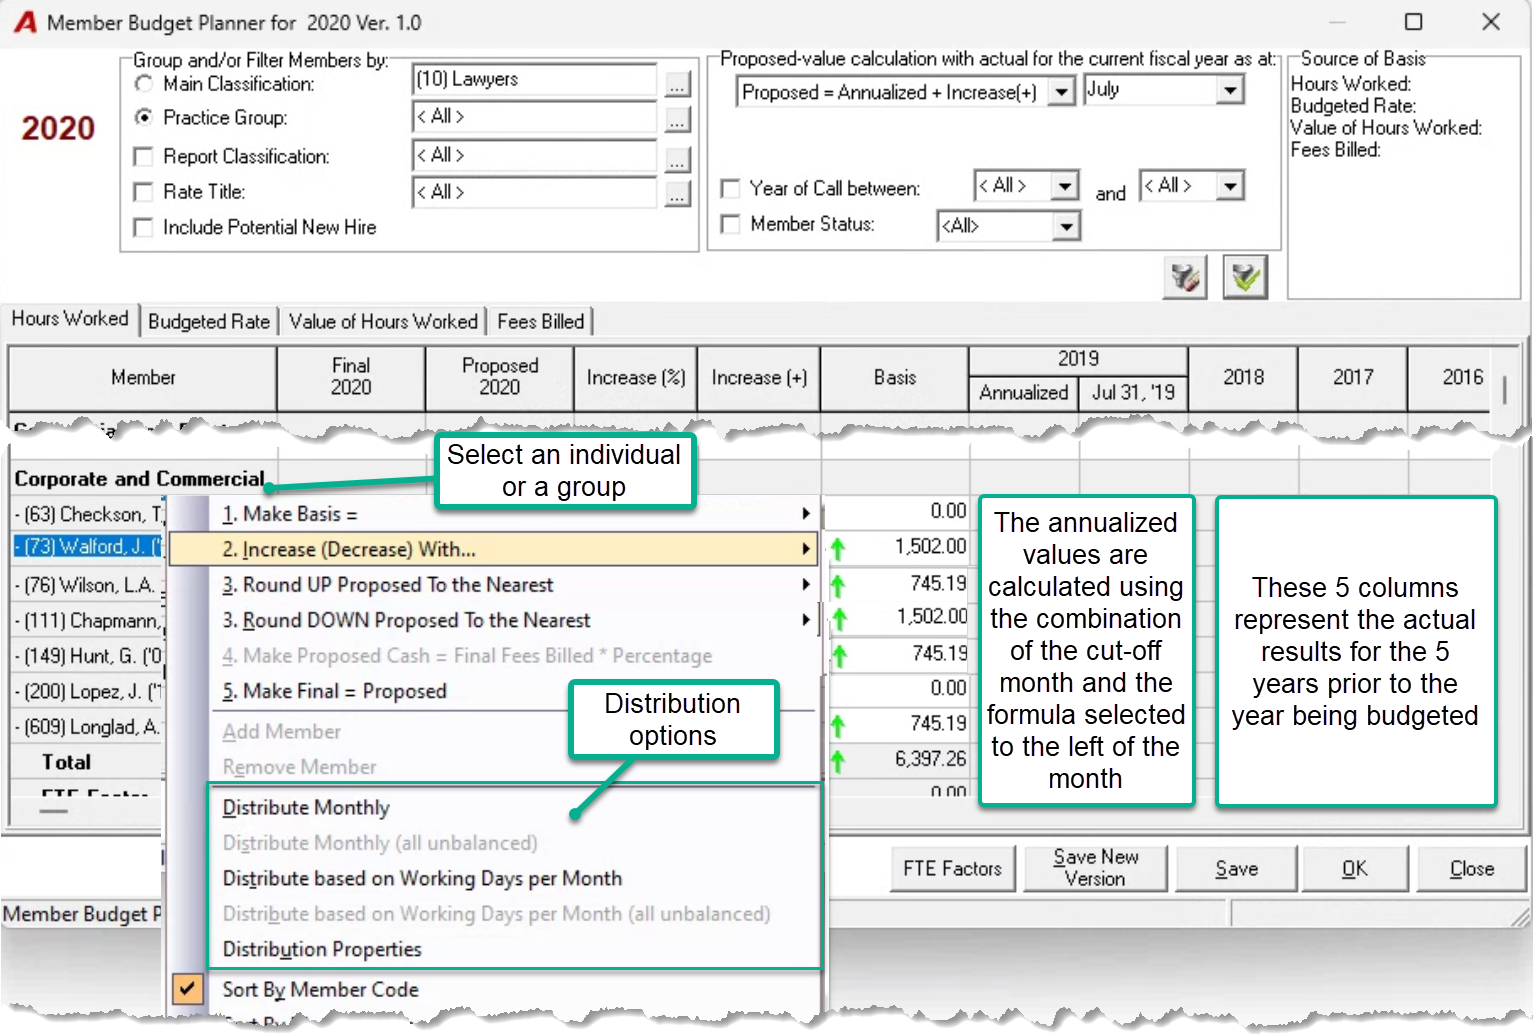Click Save New Version button

[x=1095, y=868]
